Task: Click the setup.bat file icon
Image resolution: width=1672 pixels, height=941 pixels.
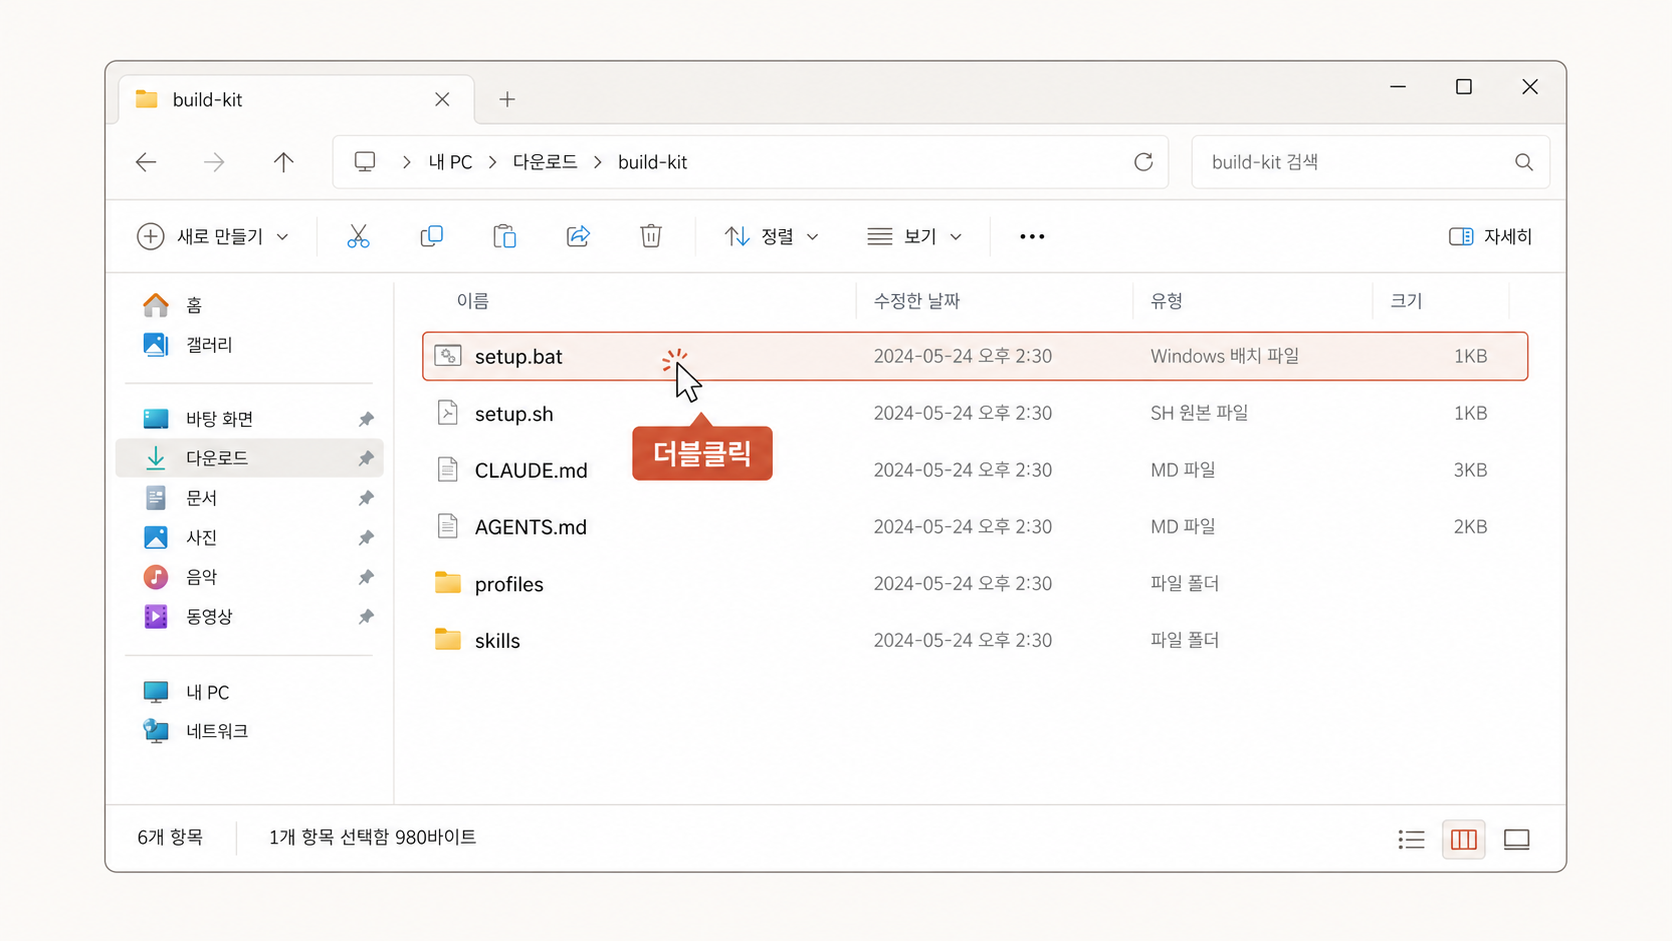Action: [x=448, y=356]
